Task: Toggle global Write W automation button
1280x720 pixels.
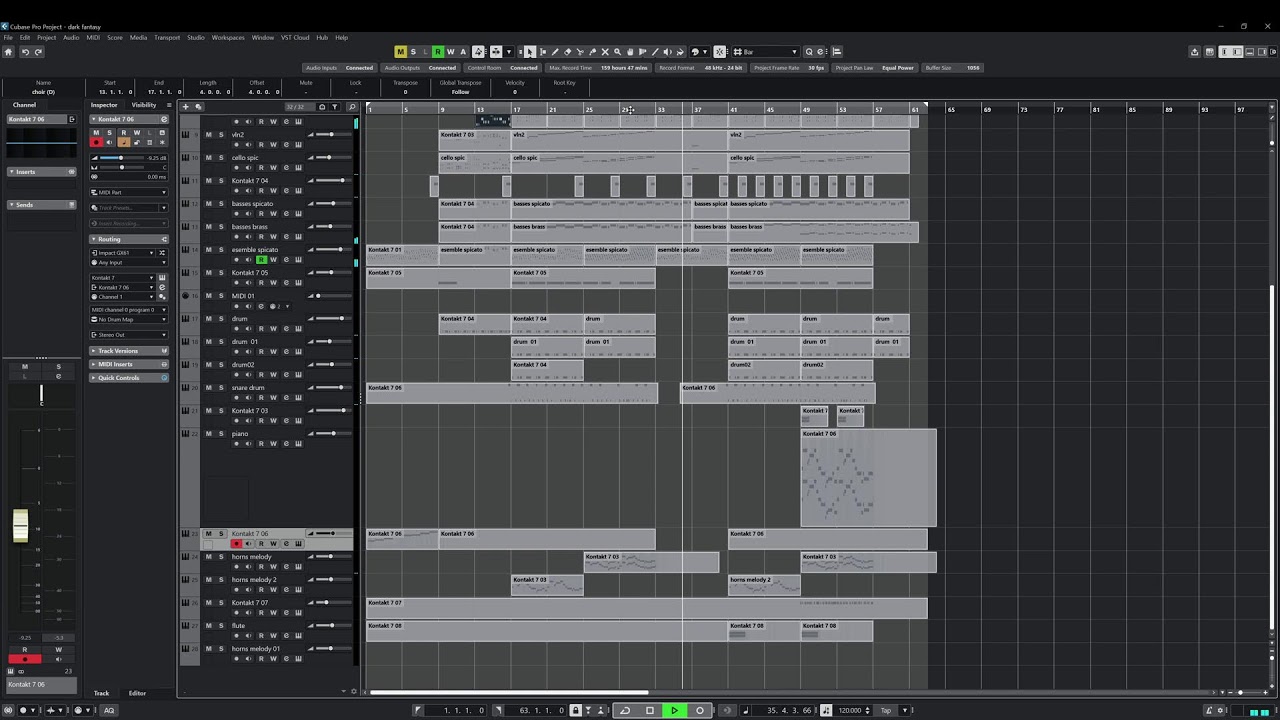Action: coord(450,52)
